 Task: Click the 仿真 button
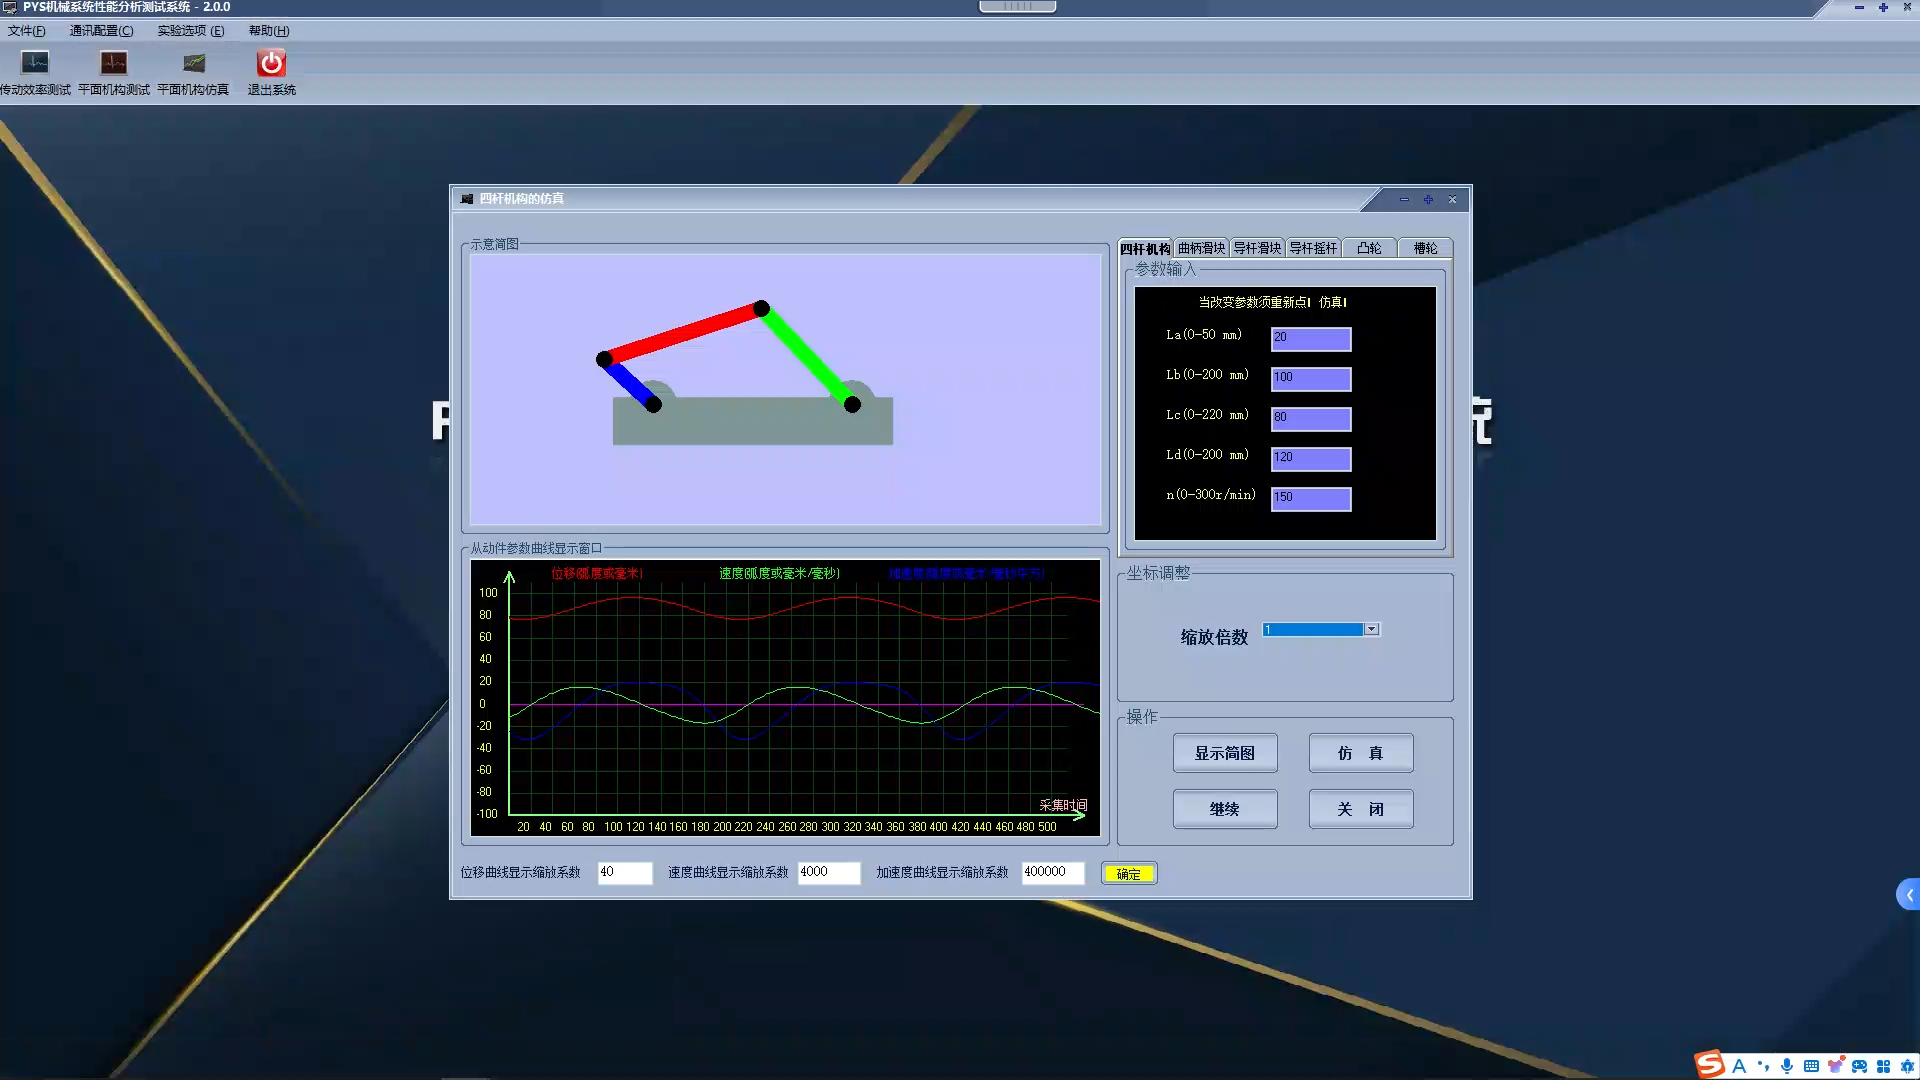click(1361, 753)
